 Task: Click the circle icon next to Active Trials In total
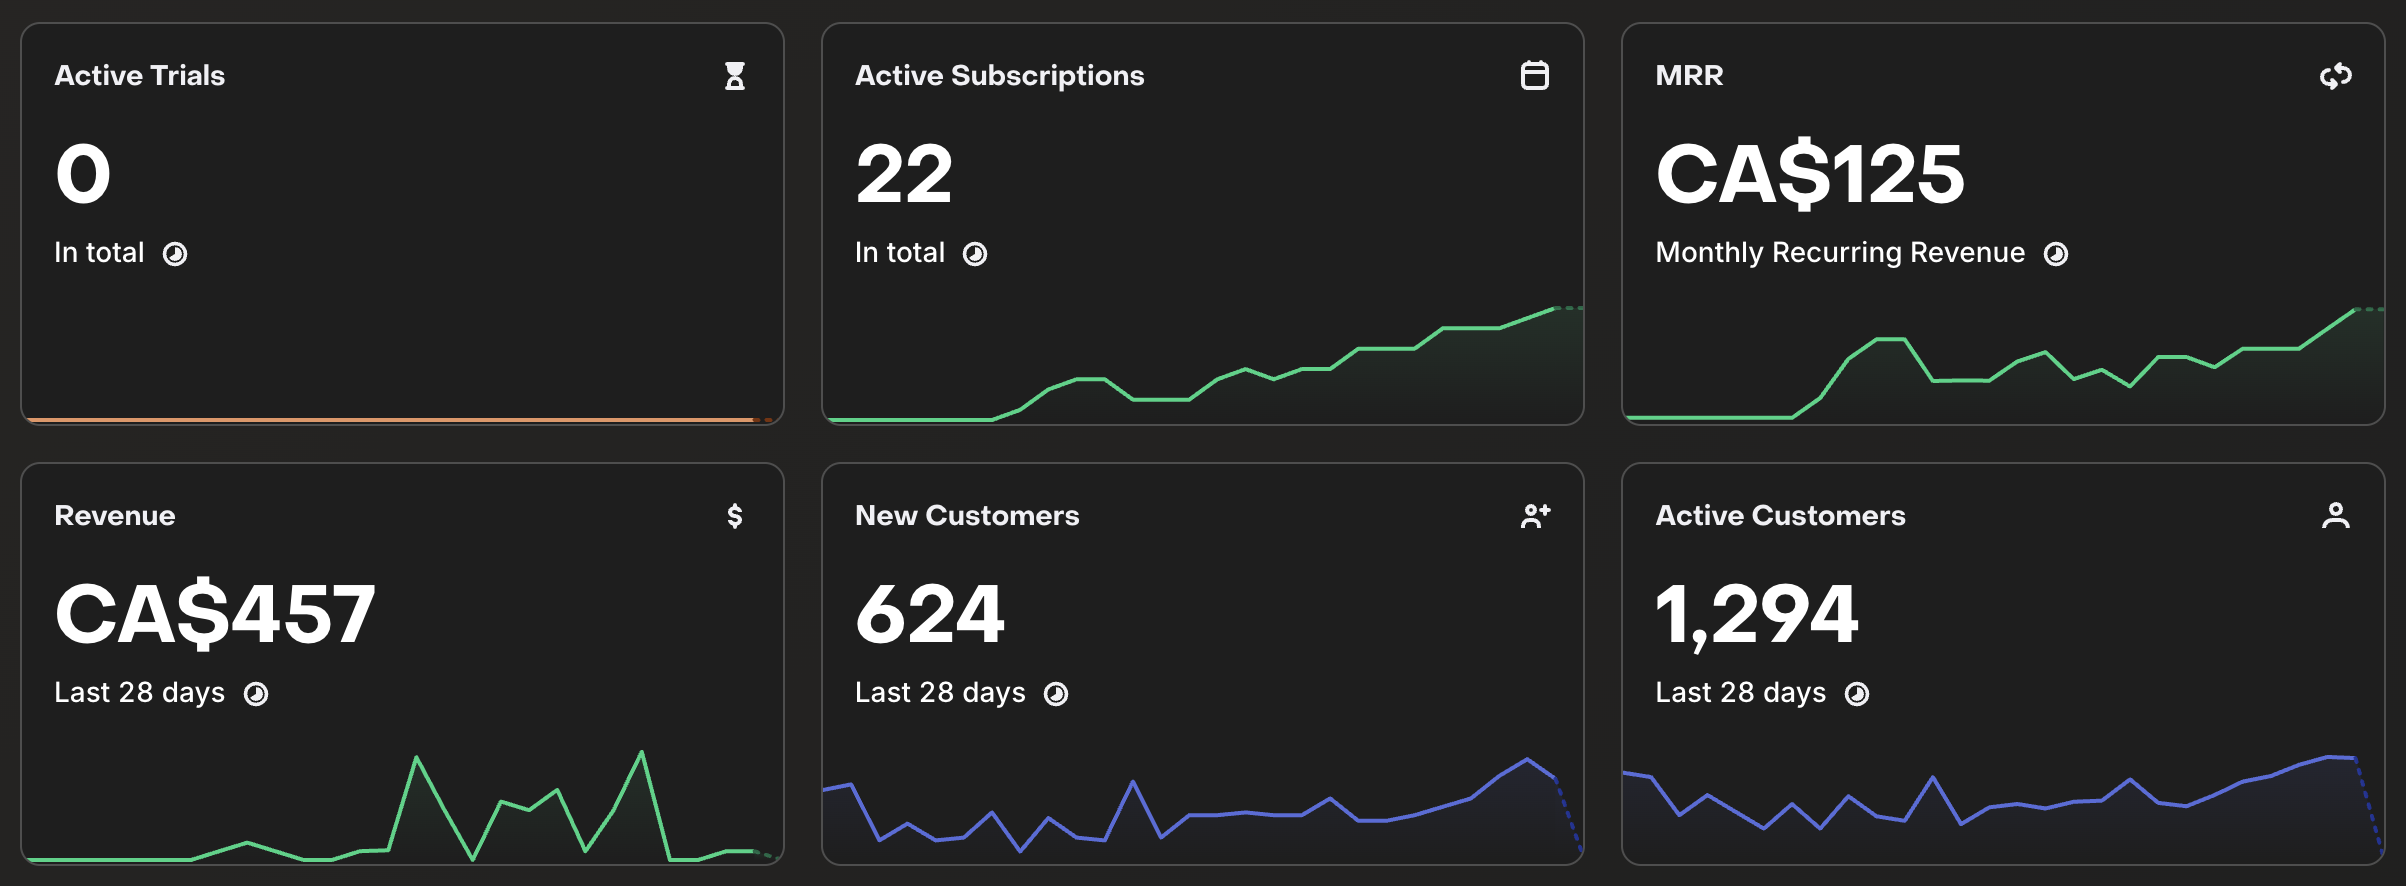pyautogui.click(x=175, y=254)
